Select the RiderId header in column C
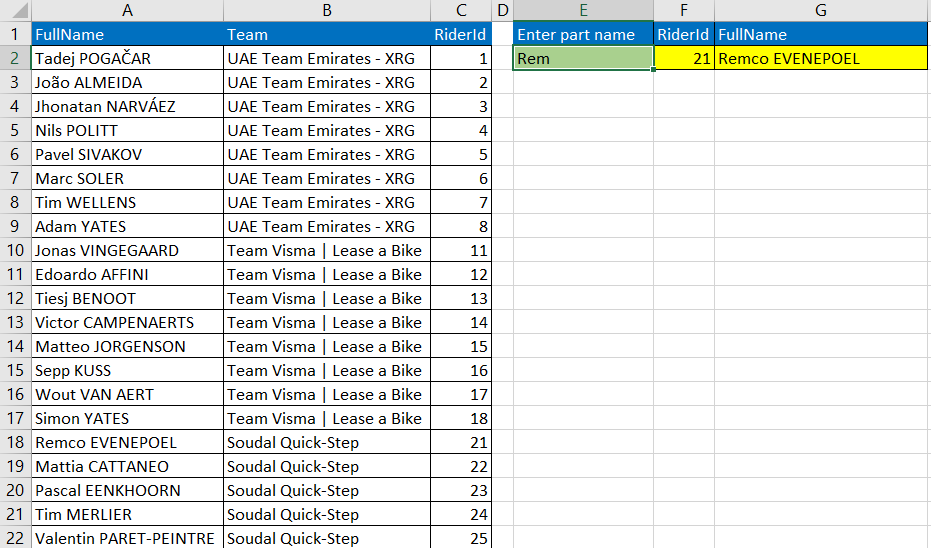931x548 pixels. click(461, 34)
